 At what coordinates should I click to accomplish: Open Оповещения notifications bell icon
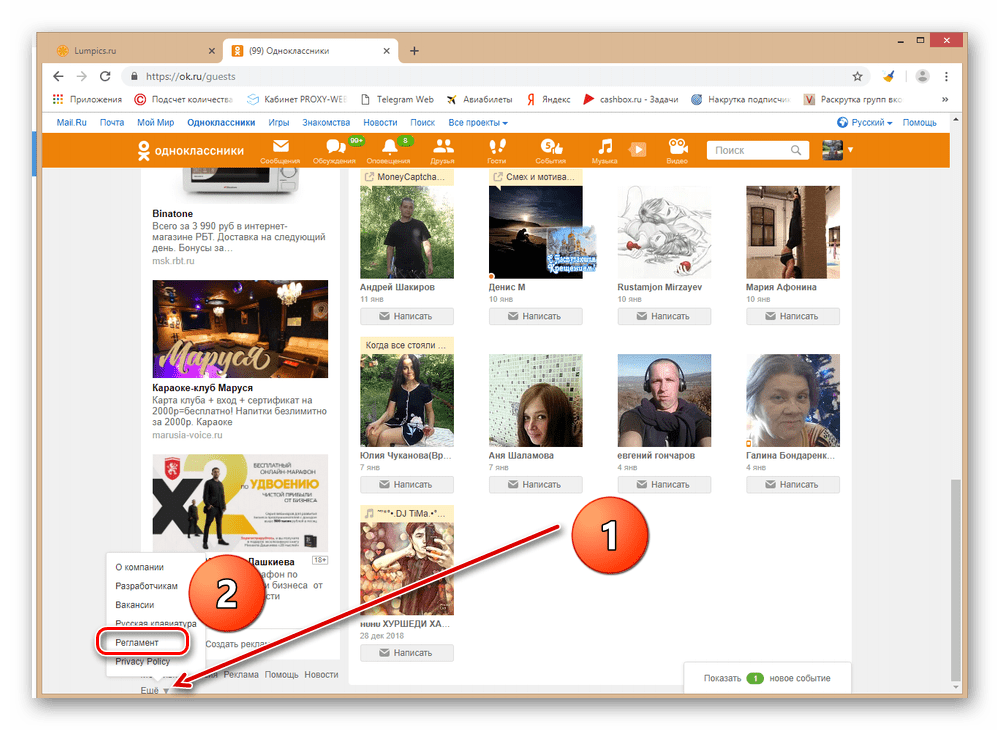point(388,146)
